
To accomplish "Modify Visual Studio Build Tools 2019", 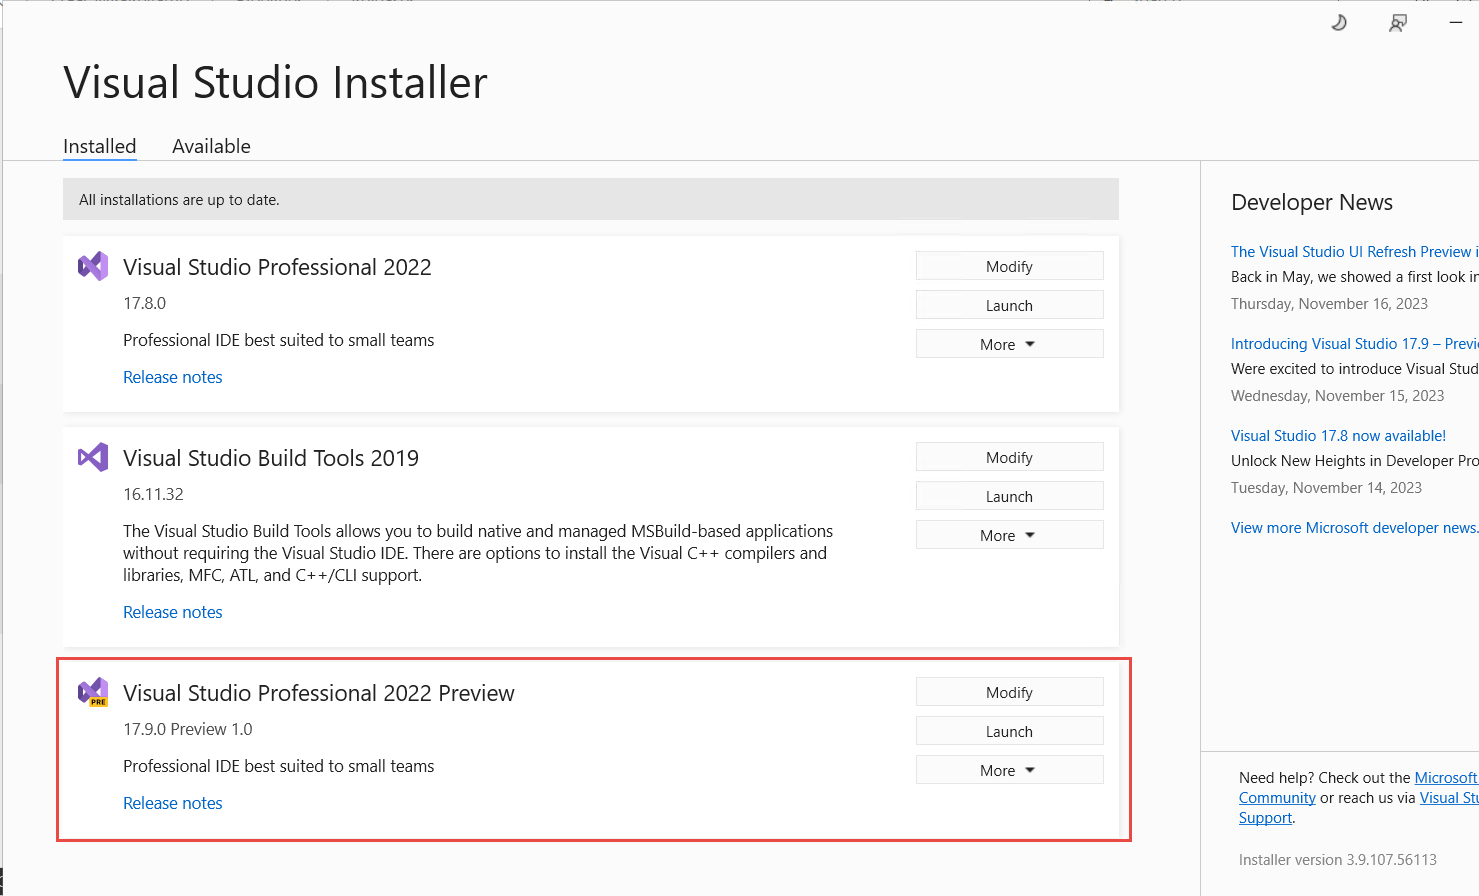I will (1009, 457).
